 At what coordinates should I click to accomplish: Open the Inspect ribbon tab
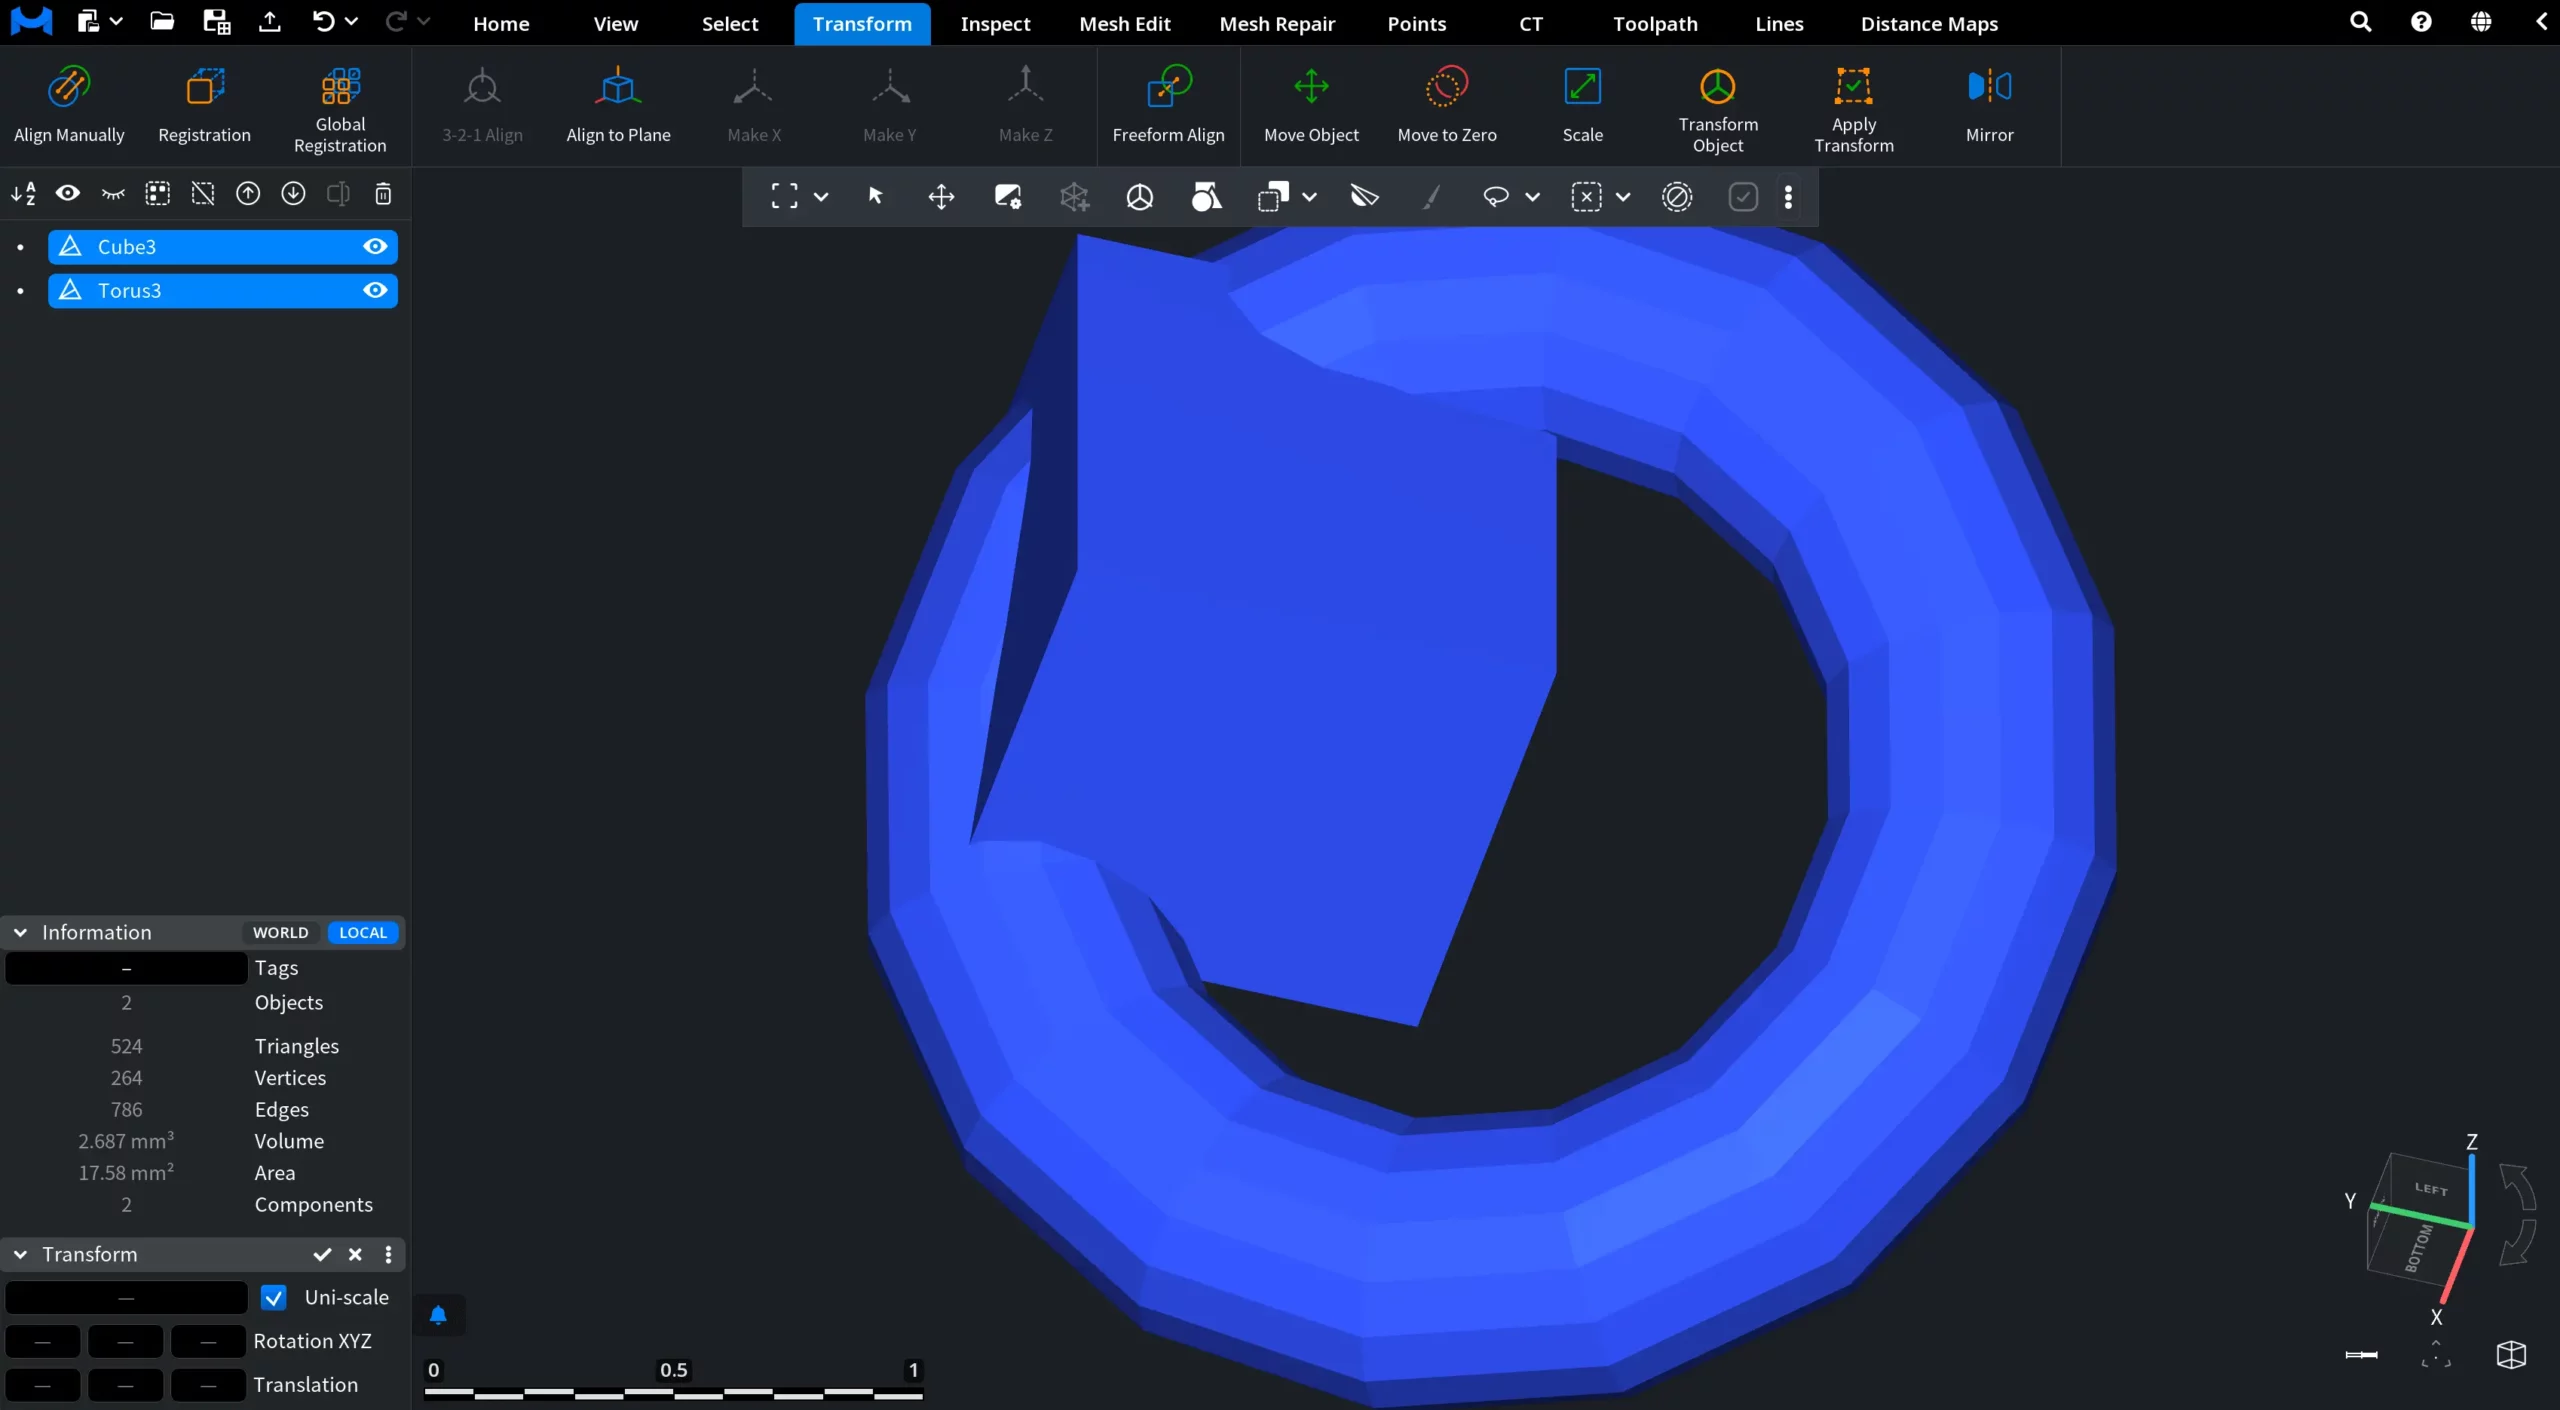pos(995,23)
